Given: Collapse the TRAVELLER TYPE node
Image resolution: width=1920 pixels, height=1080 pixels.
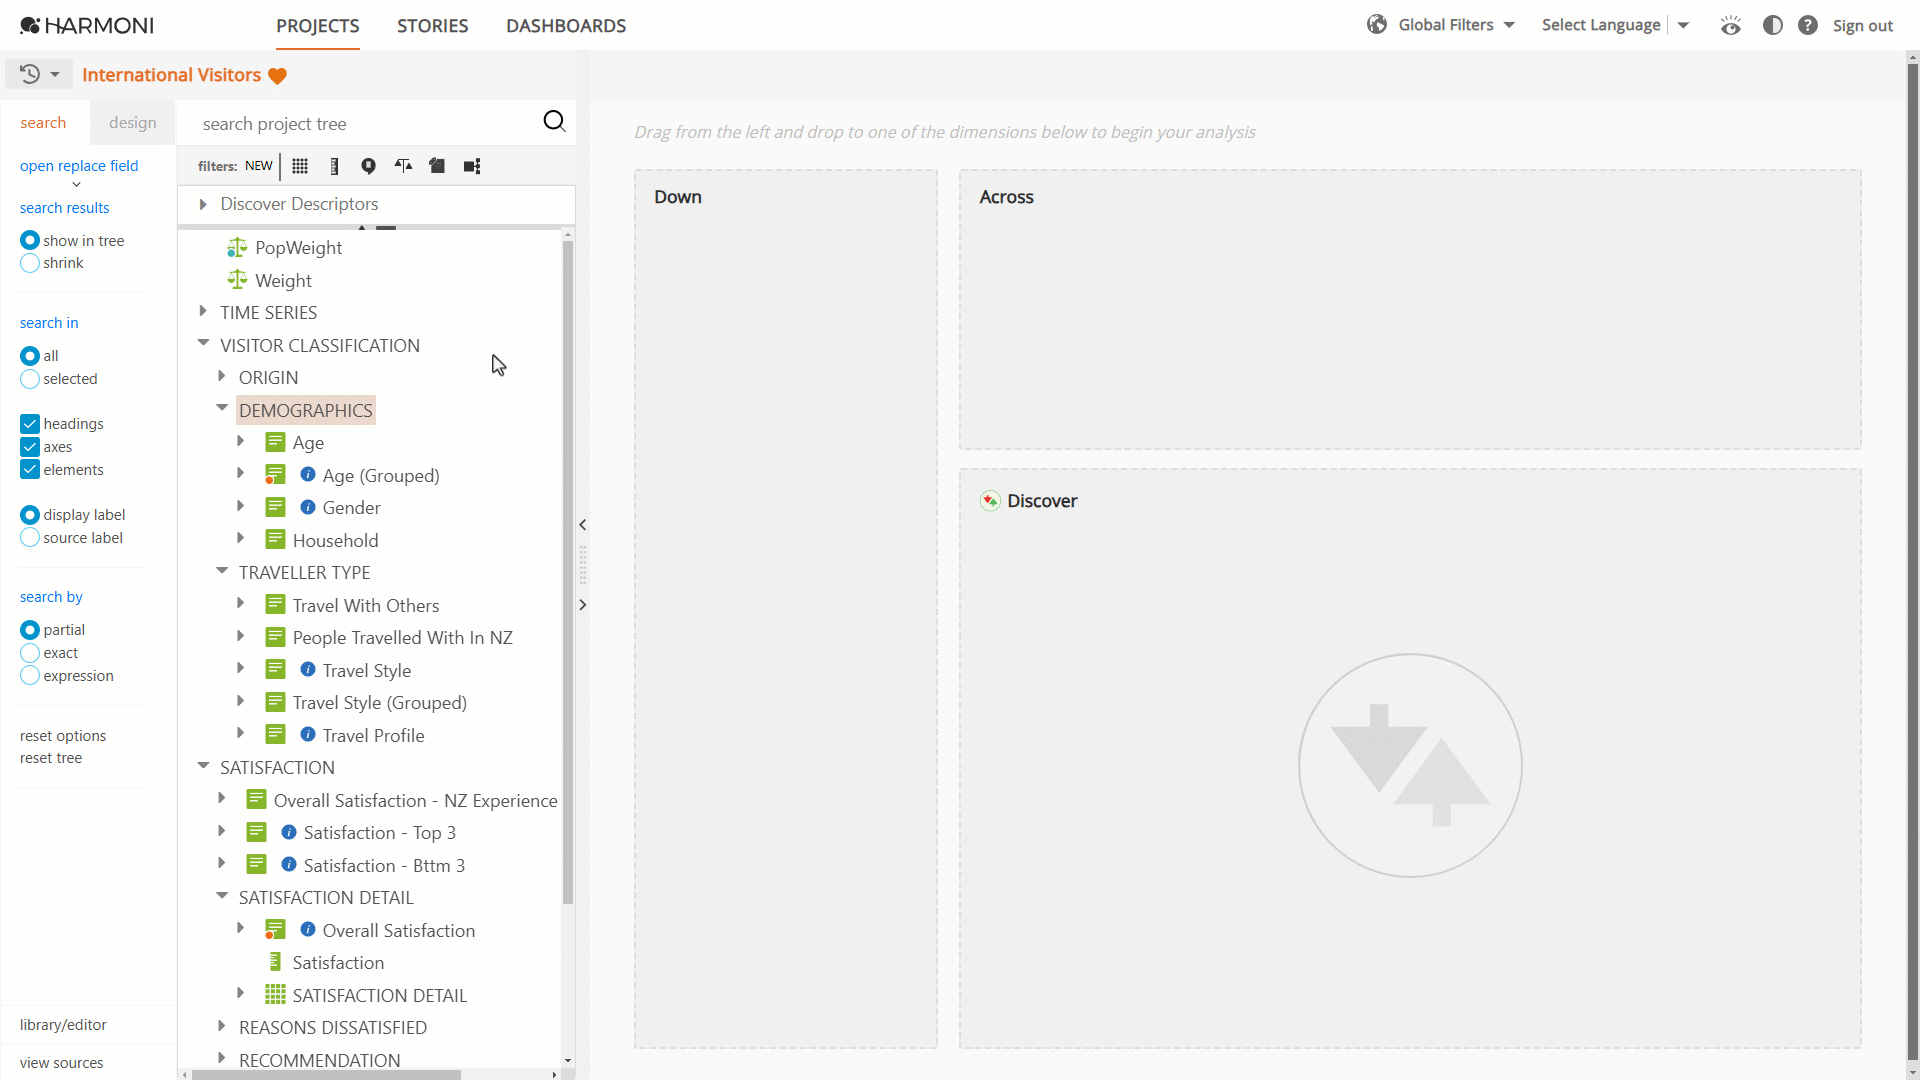Looking at the screenshot, I should tap(222, 572).
